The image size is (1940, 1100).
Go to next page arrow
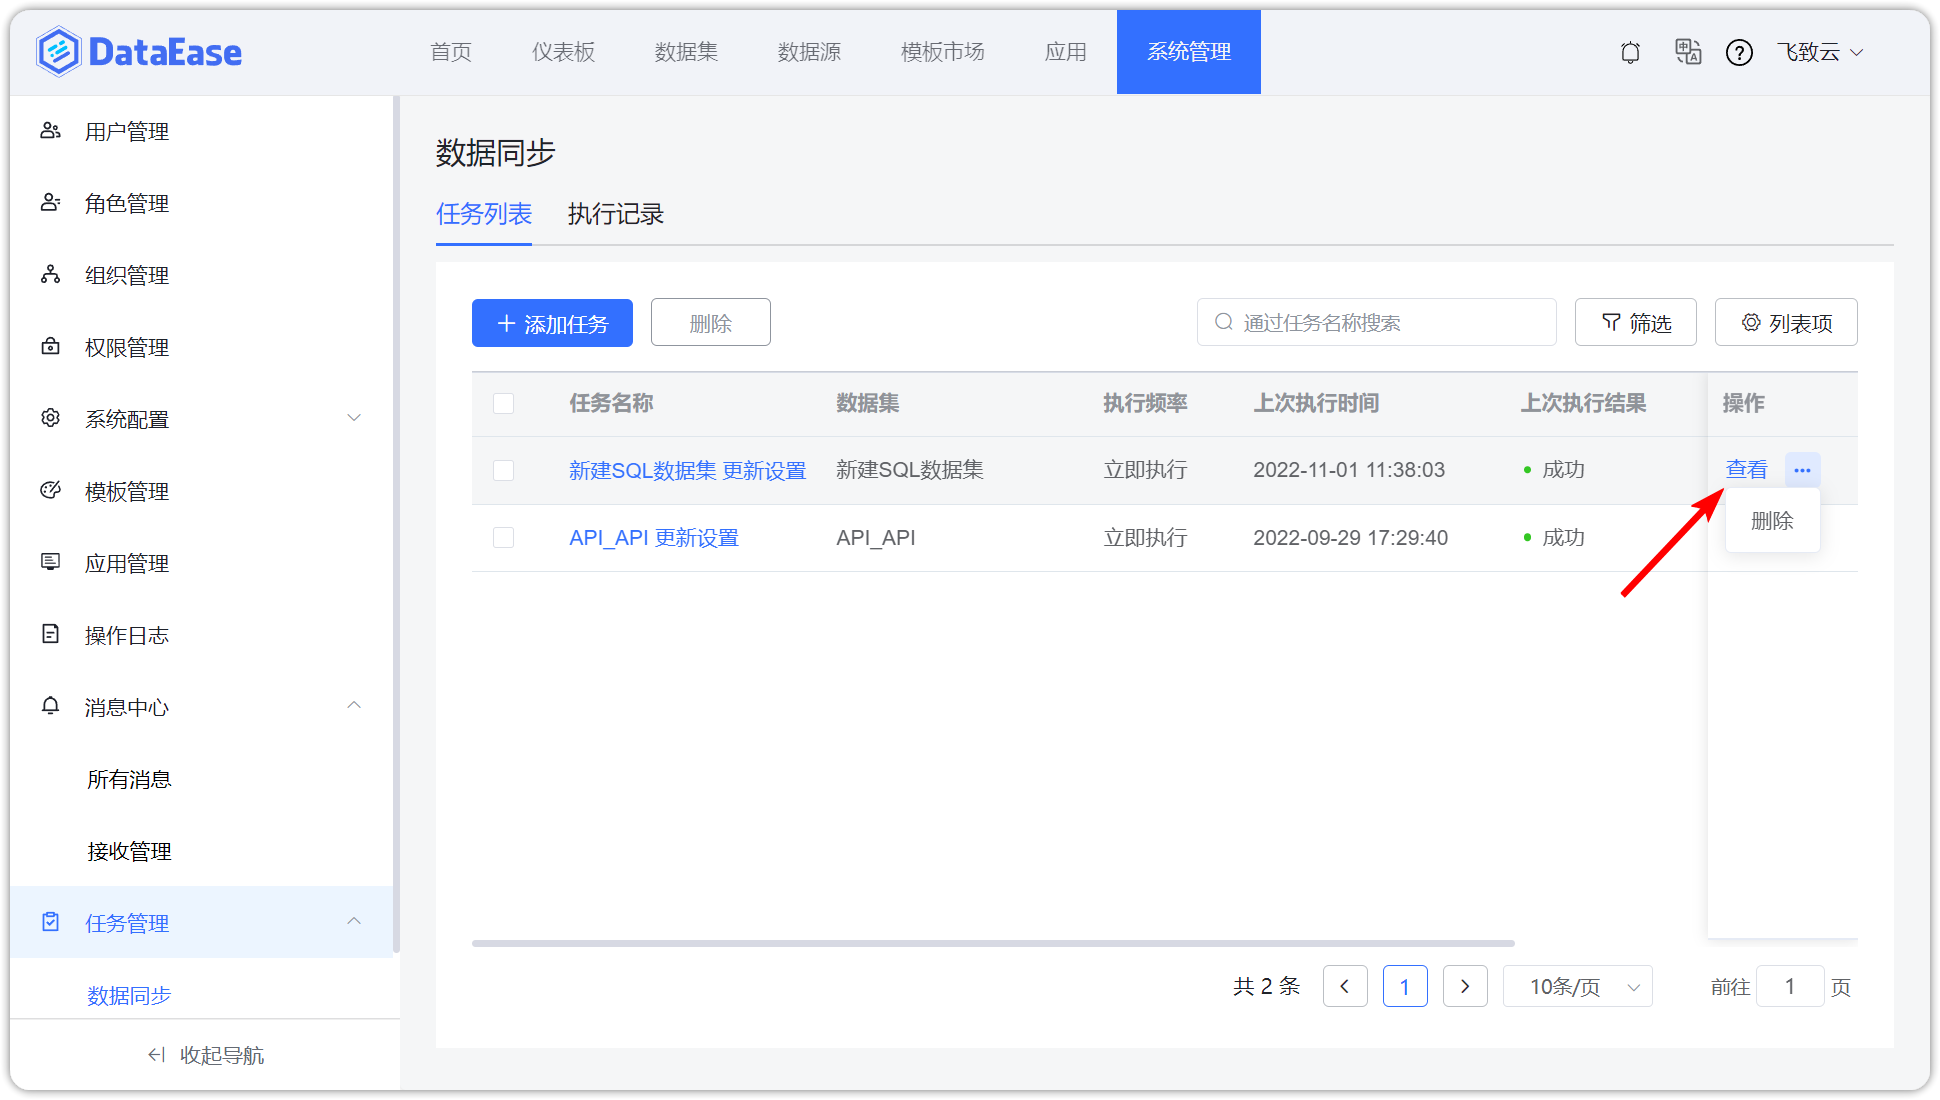pyautogui.click(x=1465, y=987)
